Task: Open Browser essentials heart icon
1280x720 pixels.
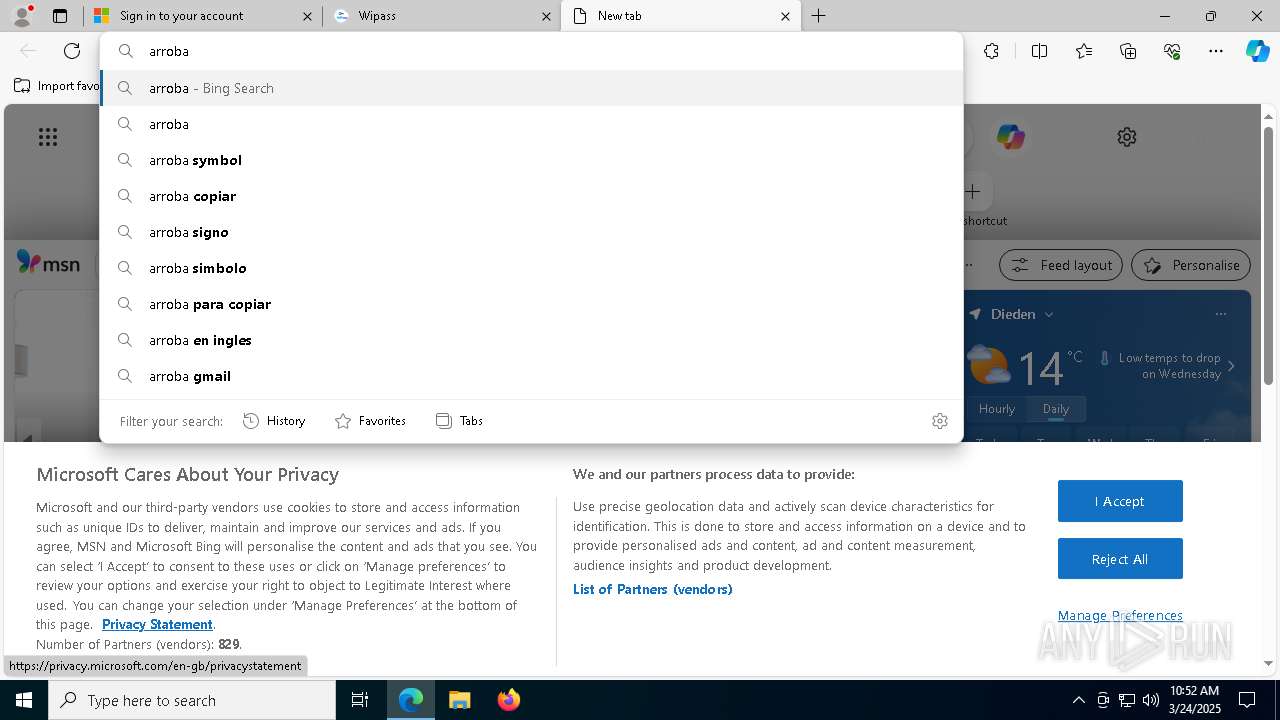Action: click(1172, 51)
